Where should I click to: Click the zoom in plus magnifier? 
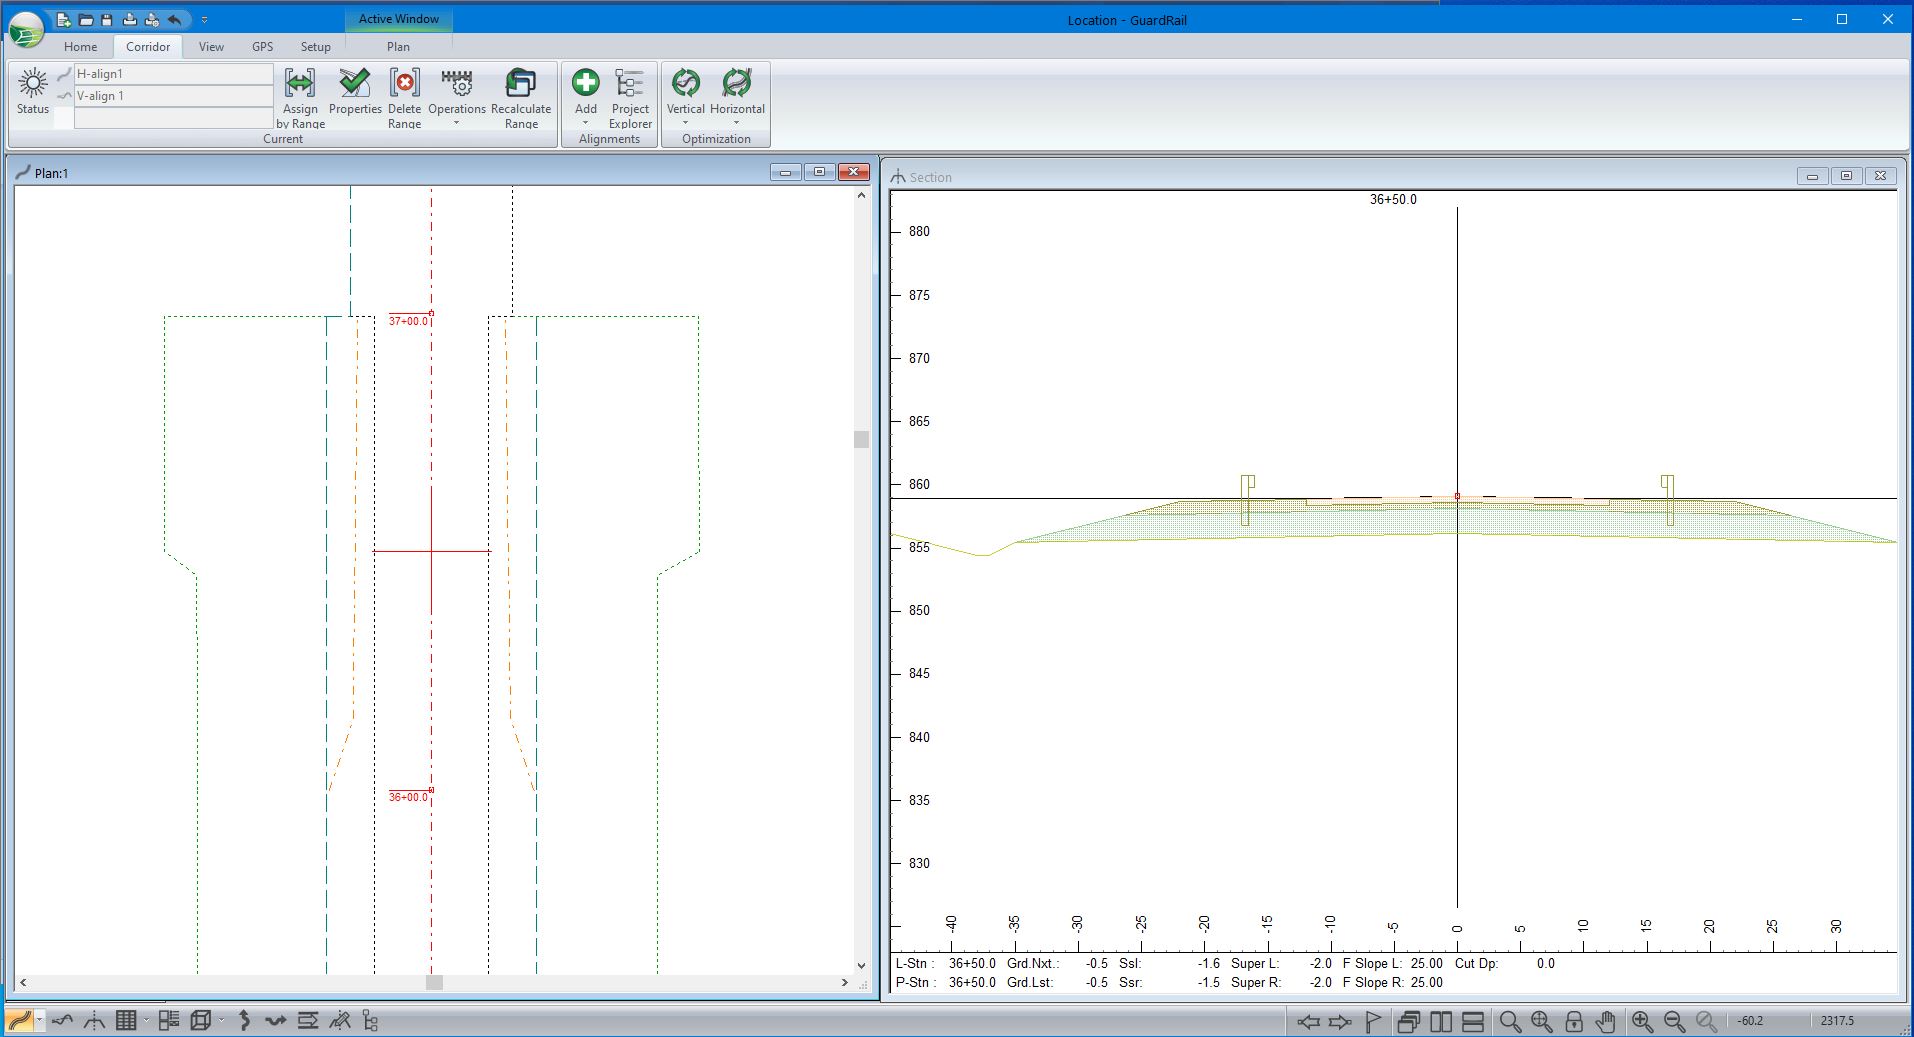(1642, 1022)
